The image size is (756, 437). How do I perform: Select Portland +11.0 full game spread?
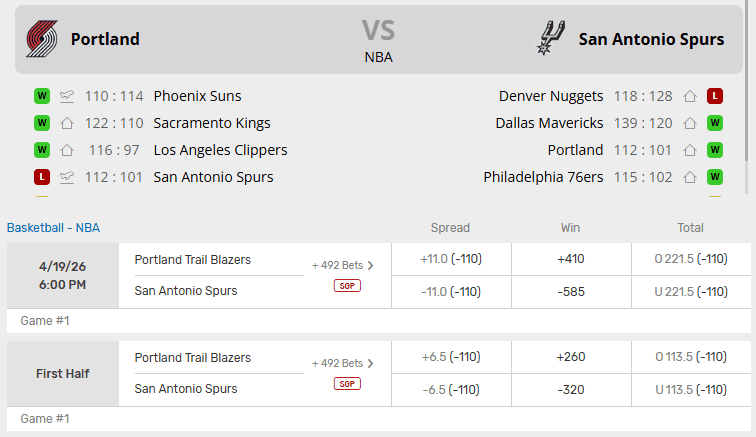[x=451, y=259]
